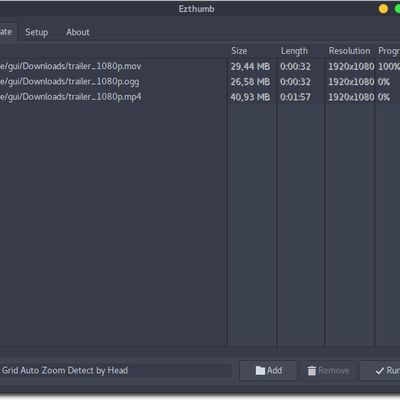This screenshot has height=400, width=400.
Task: Select the partially visible first tab
Action: coord(7,32)
